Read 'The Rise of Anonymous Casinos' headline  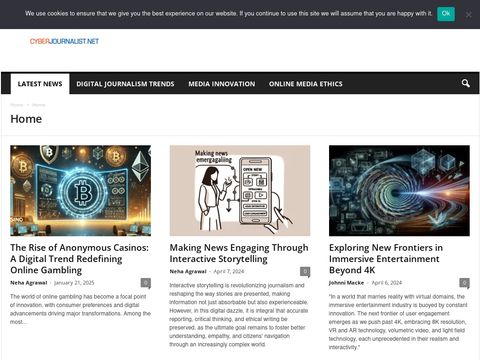[x=80, y=259]
